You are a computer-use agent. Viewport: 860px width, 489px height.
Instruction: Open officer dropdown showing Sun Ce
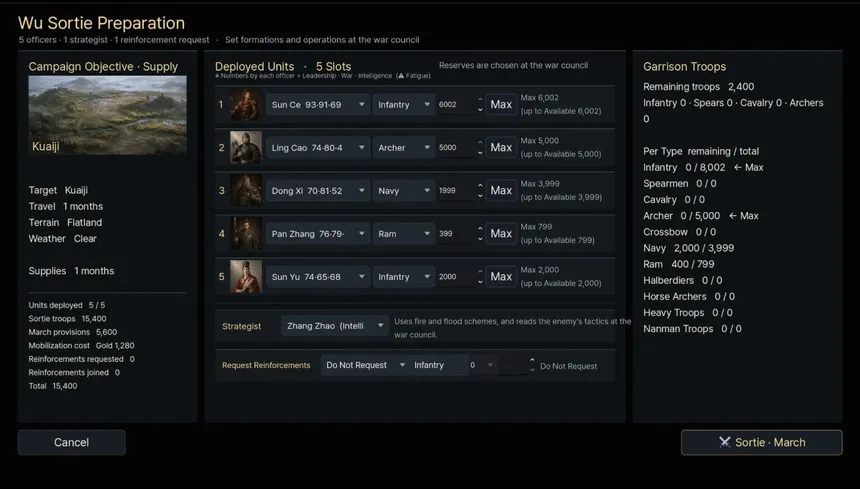coord(318,105)
